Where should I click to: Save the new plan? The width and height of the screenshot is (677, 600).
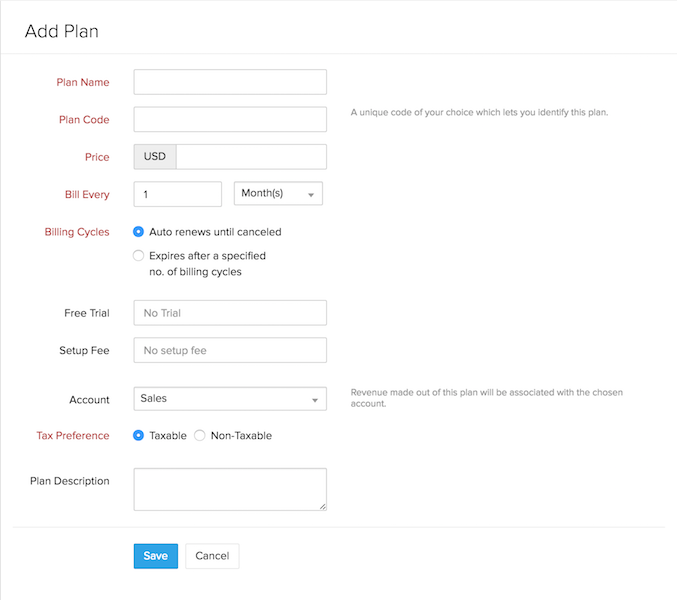155,556
